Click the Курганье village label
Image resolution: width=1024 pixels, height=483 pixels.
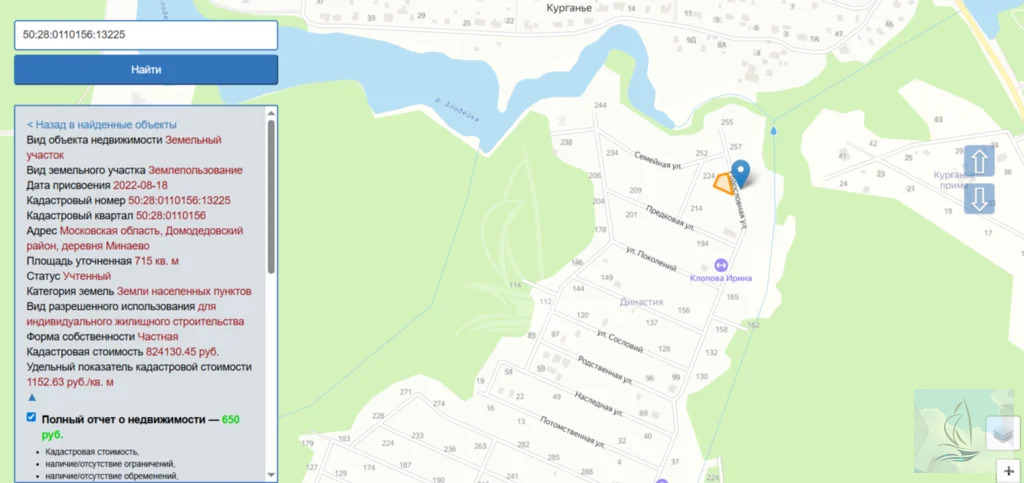(x=568, y=8)
